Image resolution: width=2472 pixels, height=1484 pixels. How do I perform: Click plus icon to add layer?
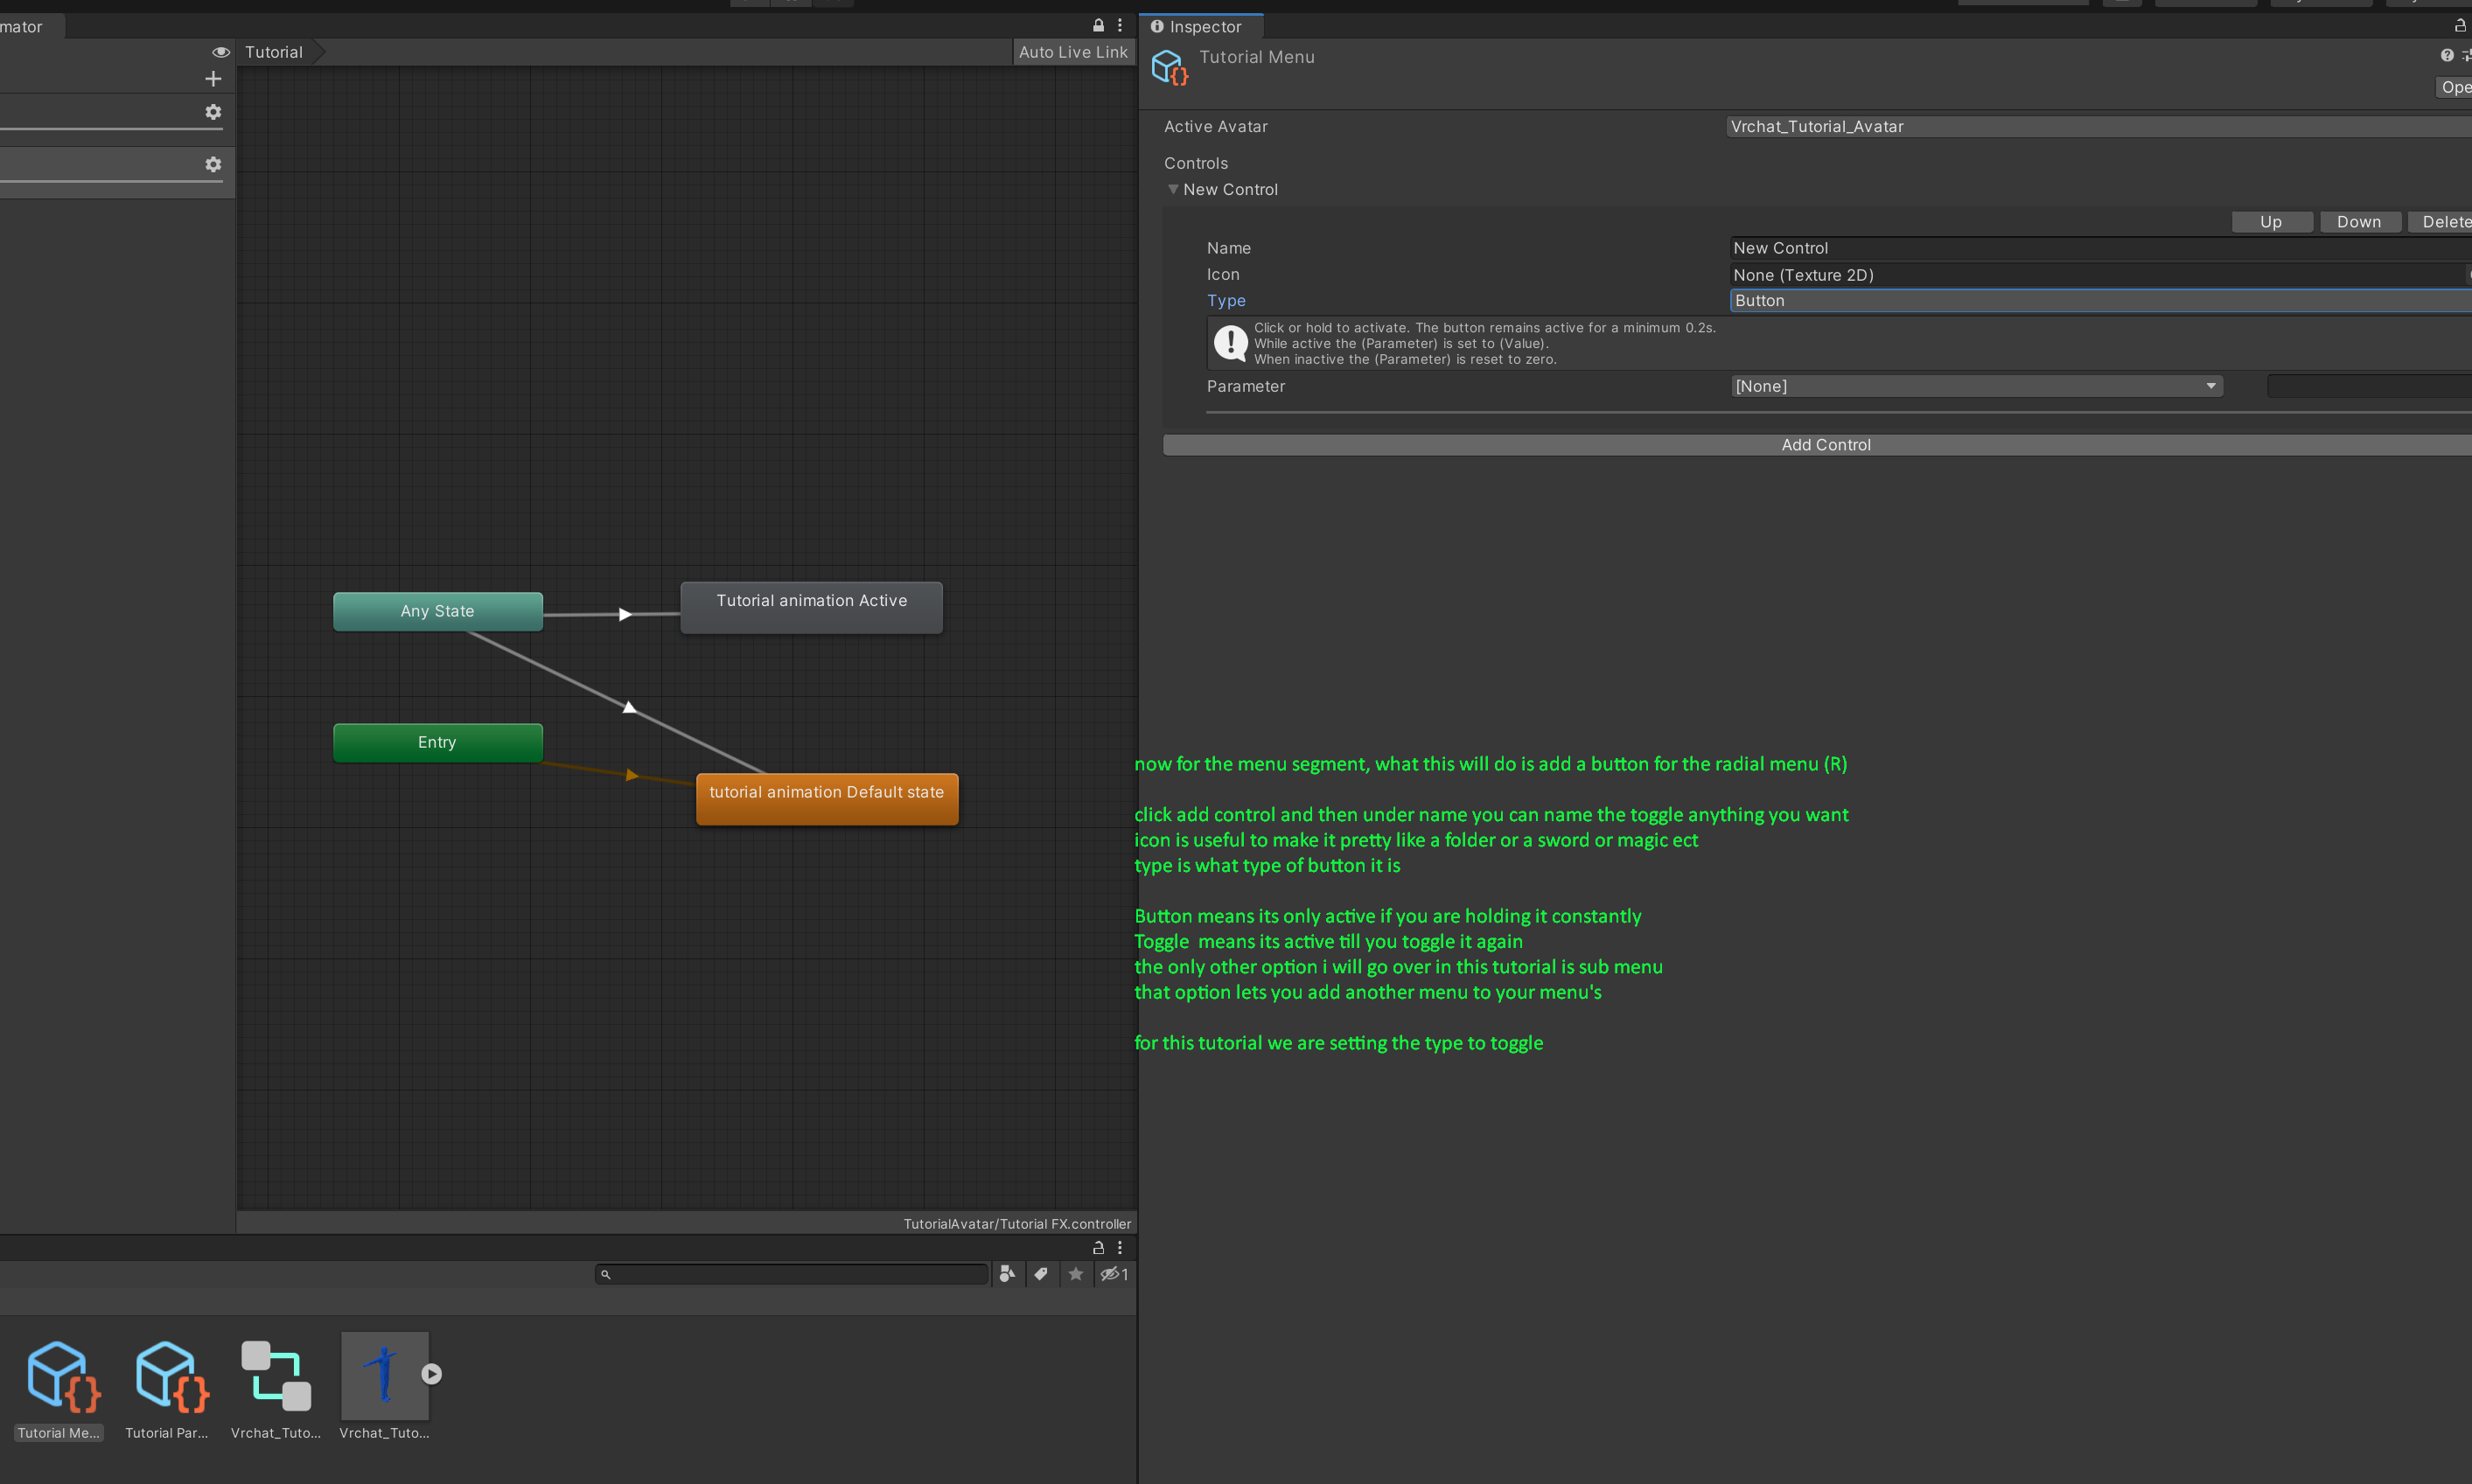click(x=213, y=79)
